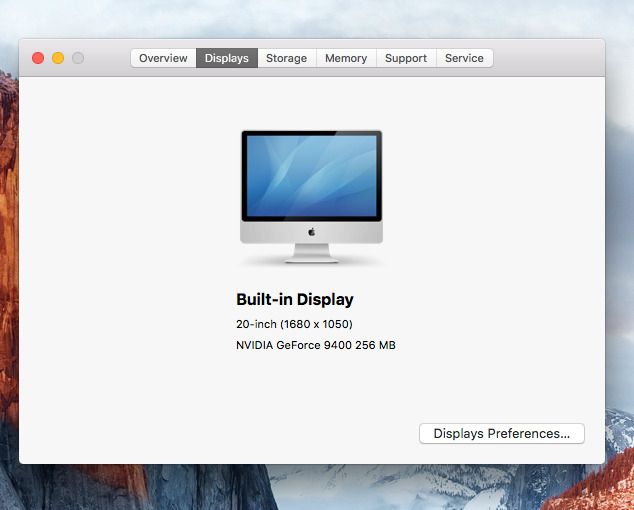Viewport: 634px width, 510px height.
Task: Show the Service tab
Action: [465, 58]
